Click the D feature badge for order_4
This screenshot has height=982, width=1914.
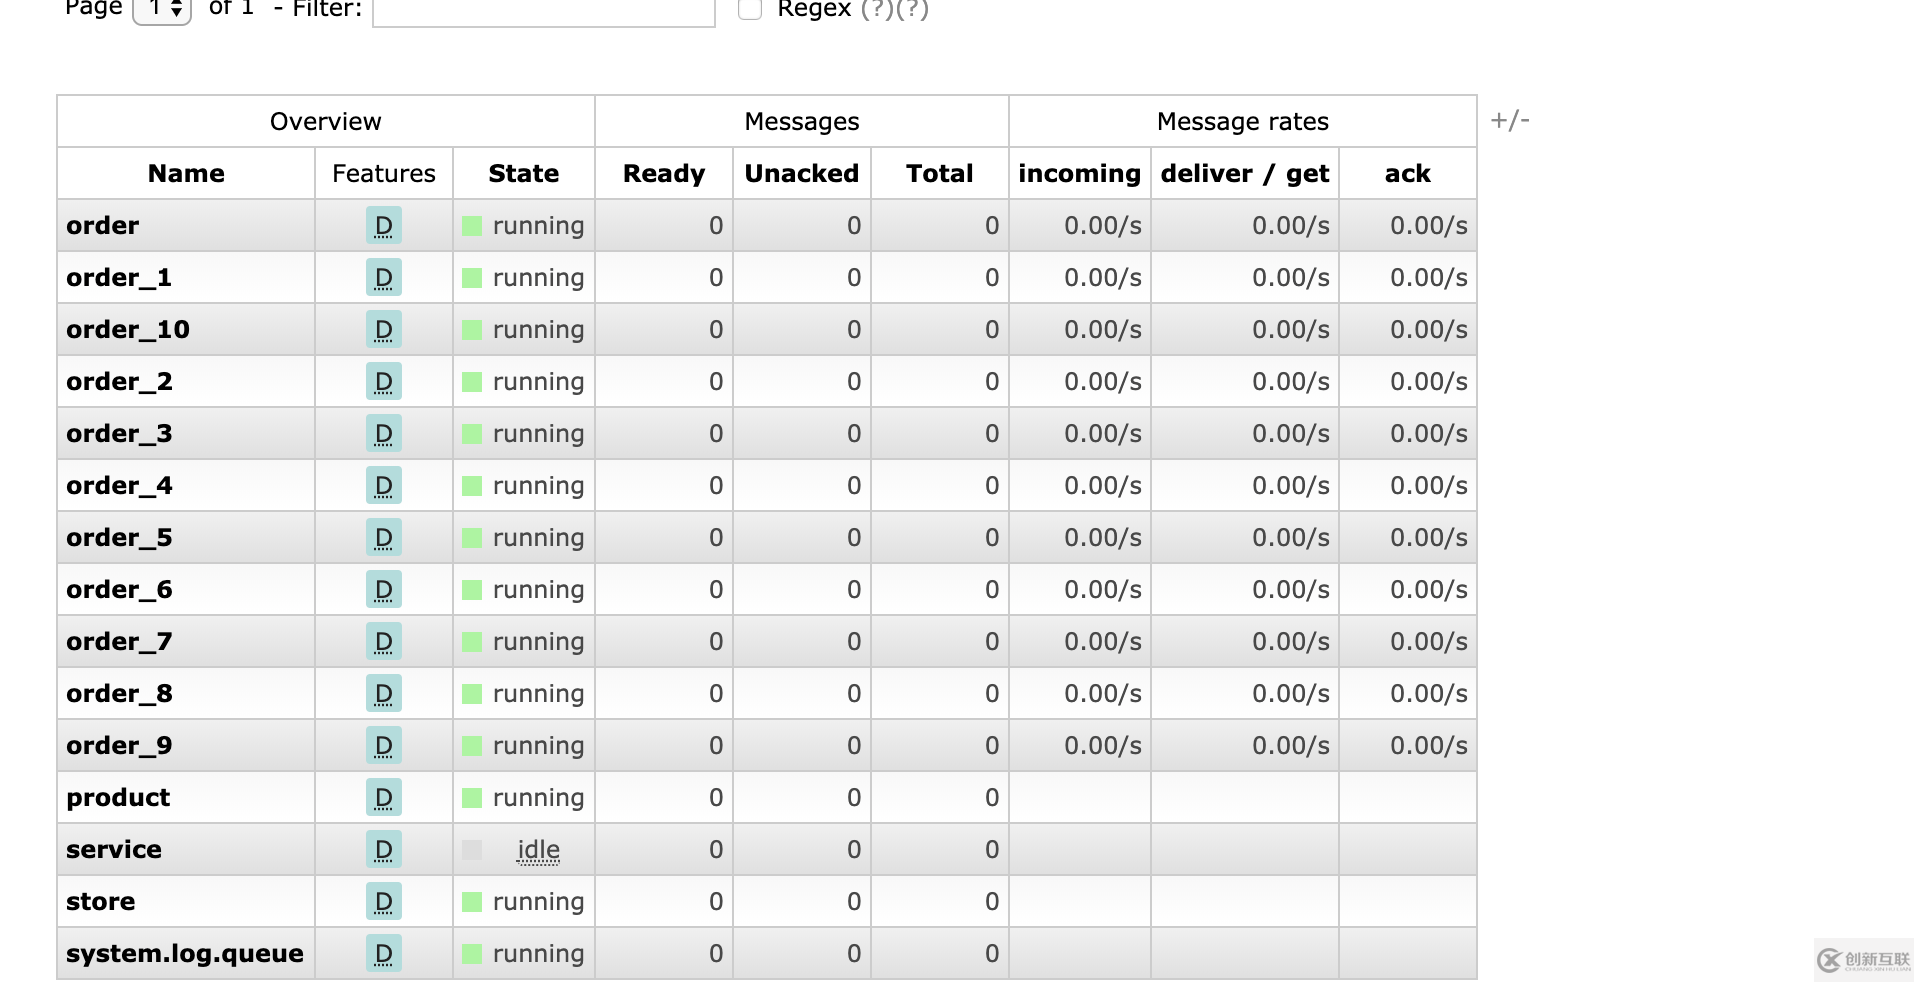tap(384, 485)
